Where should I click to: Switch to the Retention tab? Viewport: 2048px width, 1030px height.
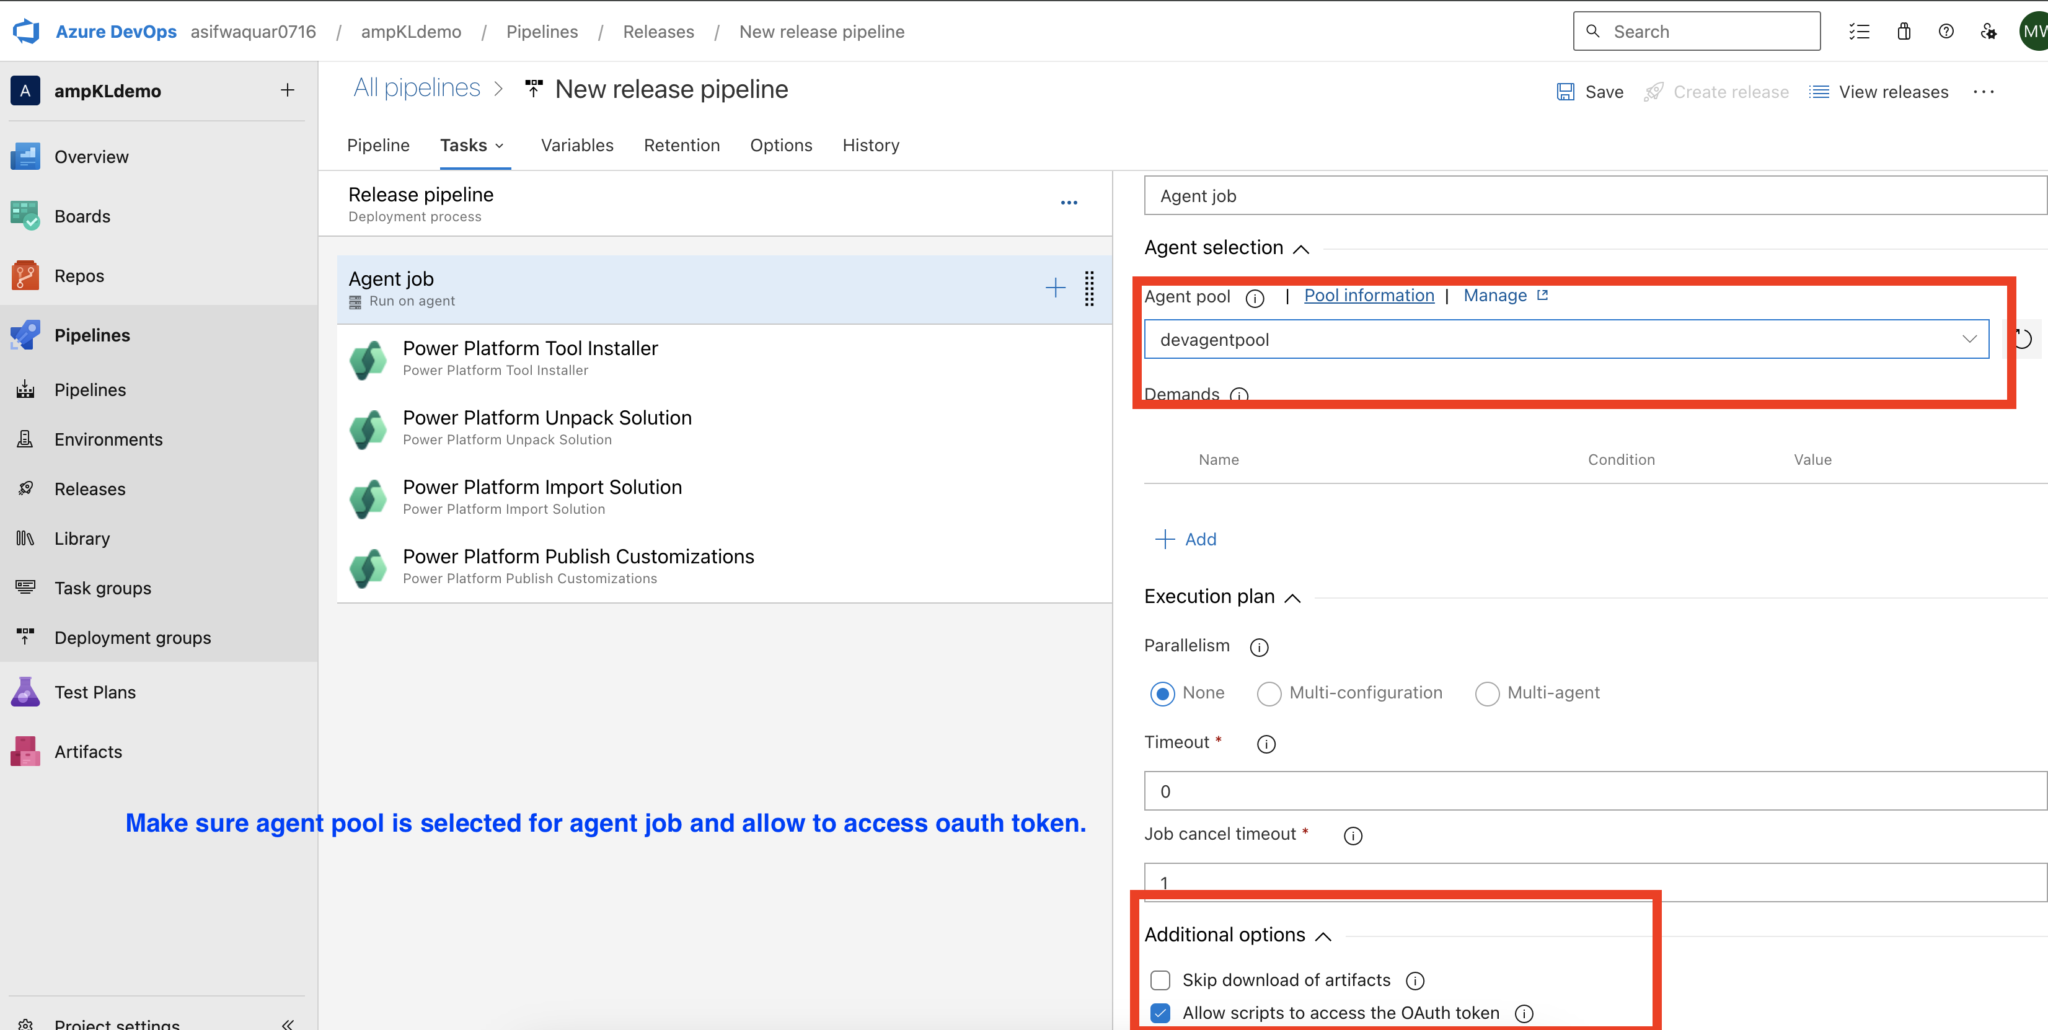[682, 145]
